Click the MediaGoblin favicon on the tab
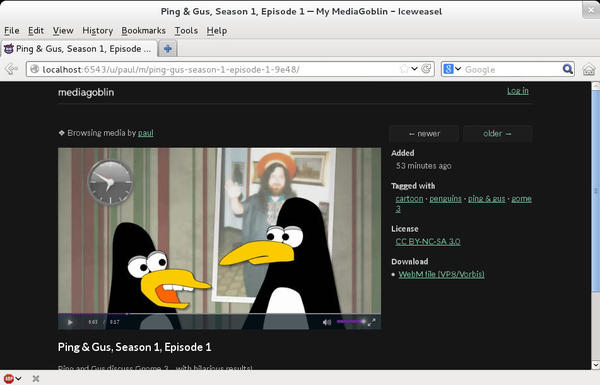Screen dimensions: 600x385 [x=8, y=49]
